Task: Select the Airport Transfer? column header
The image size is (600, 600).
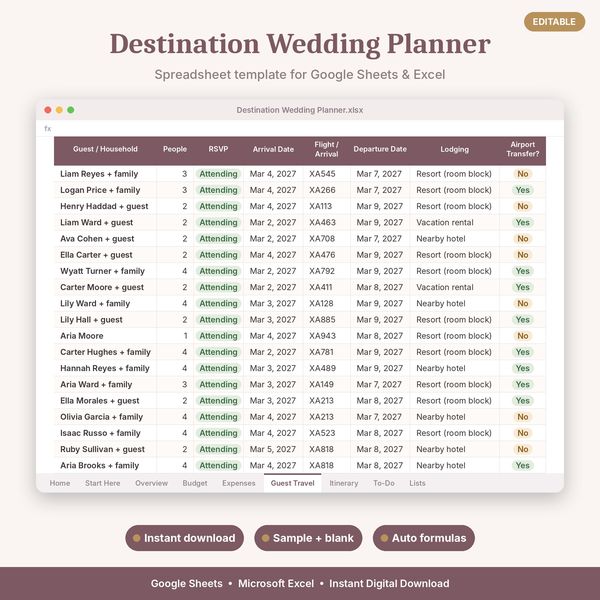Action: pyautogui.click(x=522, y=149)
